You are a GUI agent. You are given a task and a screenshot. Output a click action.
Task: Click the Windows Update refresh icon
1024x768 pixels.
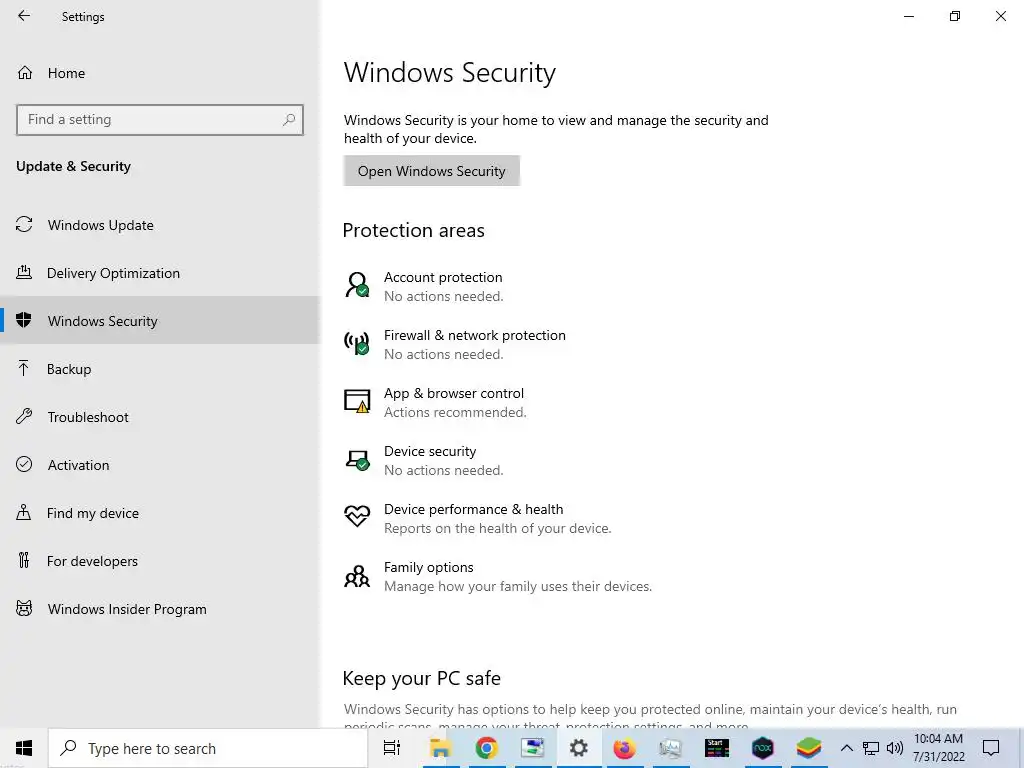[x=24, y=225]
